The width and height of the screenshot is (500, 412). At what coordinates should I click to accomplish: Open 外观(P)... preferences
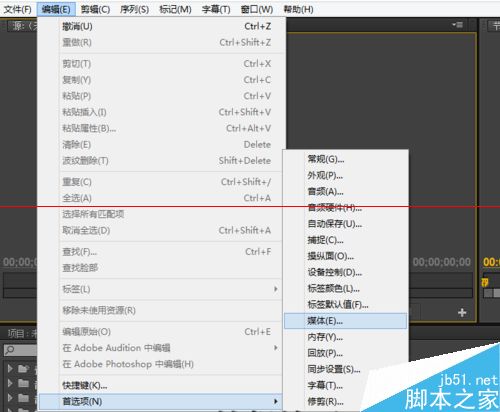pos(345,175)
